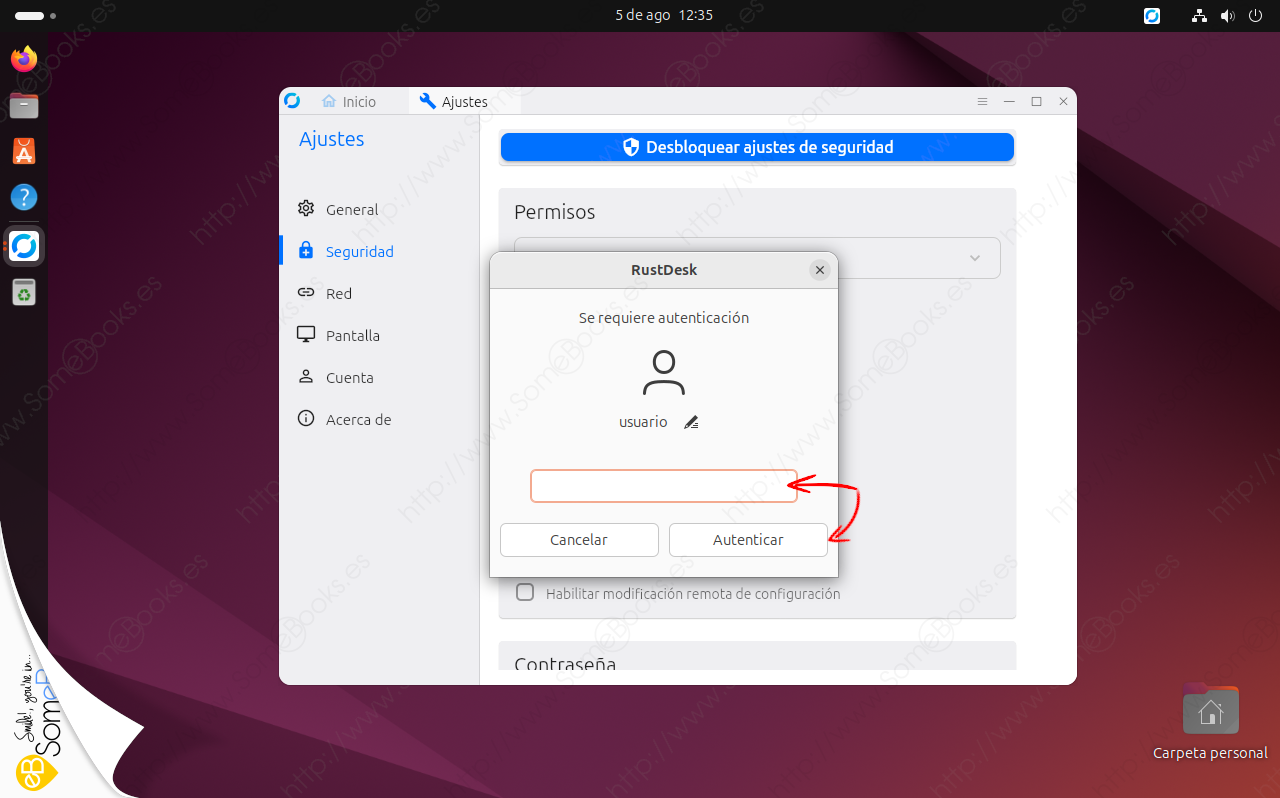Viewport: 1280px width, 798px height.
Task: Focus the password input field
Action: [664, 486]
